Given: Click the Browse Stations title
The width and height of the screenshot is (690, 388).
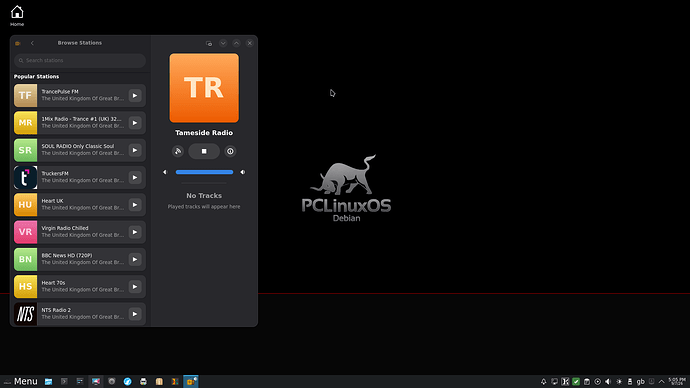Looking at the screenshot, I should [x=80, y=43].
